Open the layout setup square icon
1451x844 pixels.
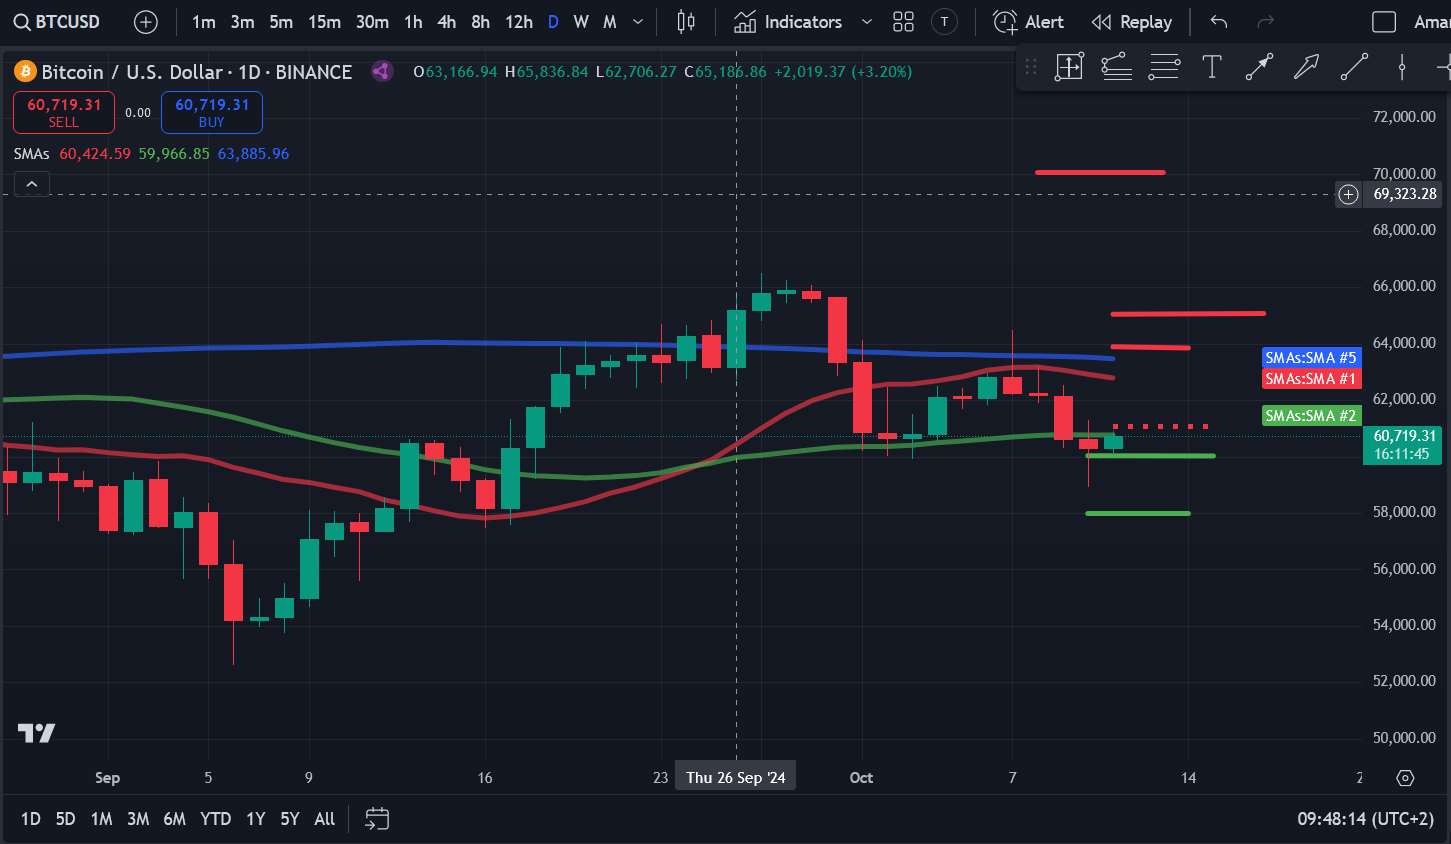(x=1384, y=22)
